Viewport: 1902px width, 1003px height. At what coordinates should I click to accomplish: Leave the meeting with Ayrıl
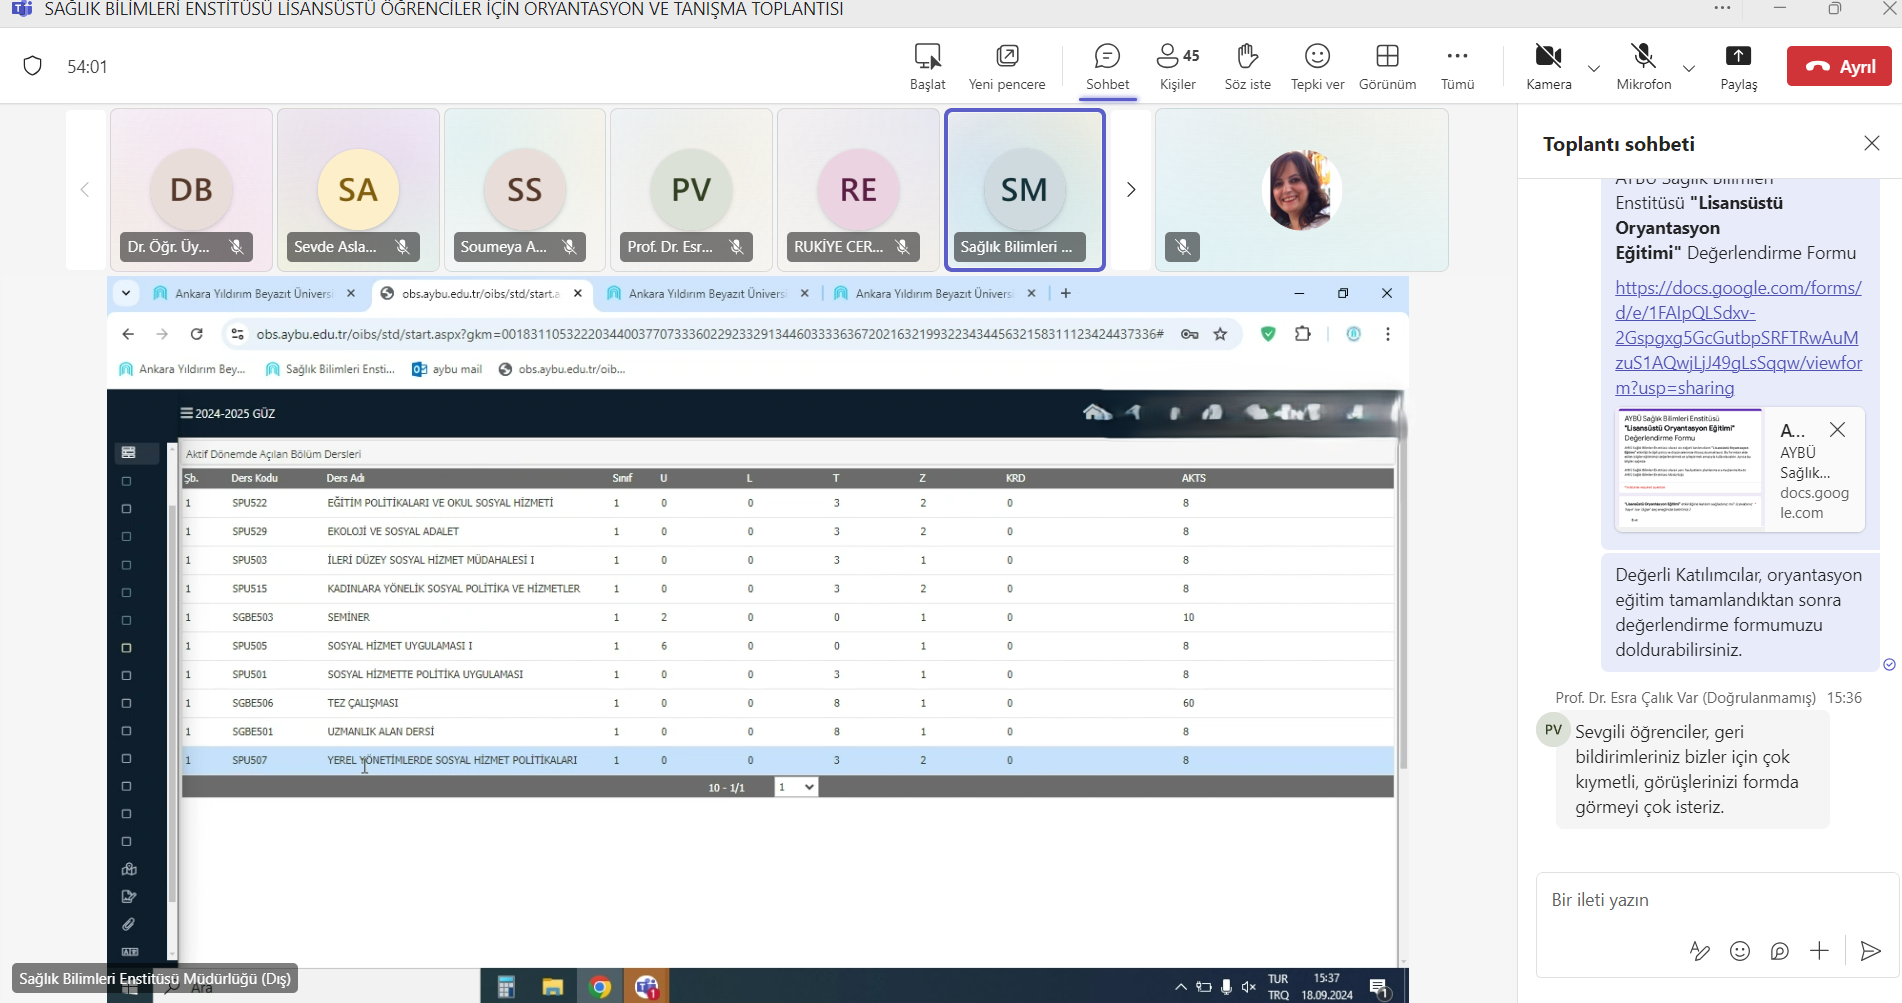(1839, 67)
